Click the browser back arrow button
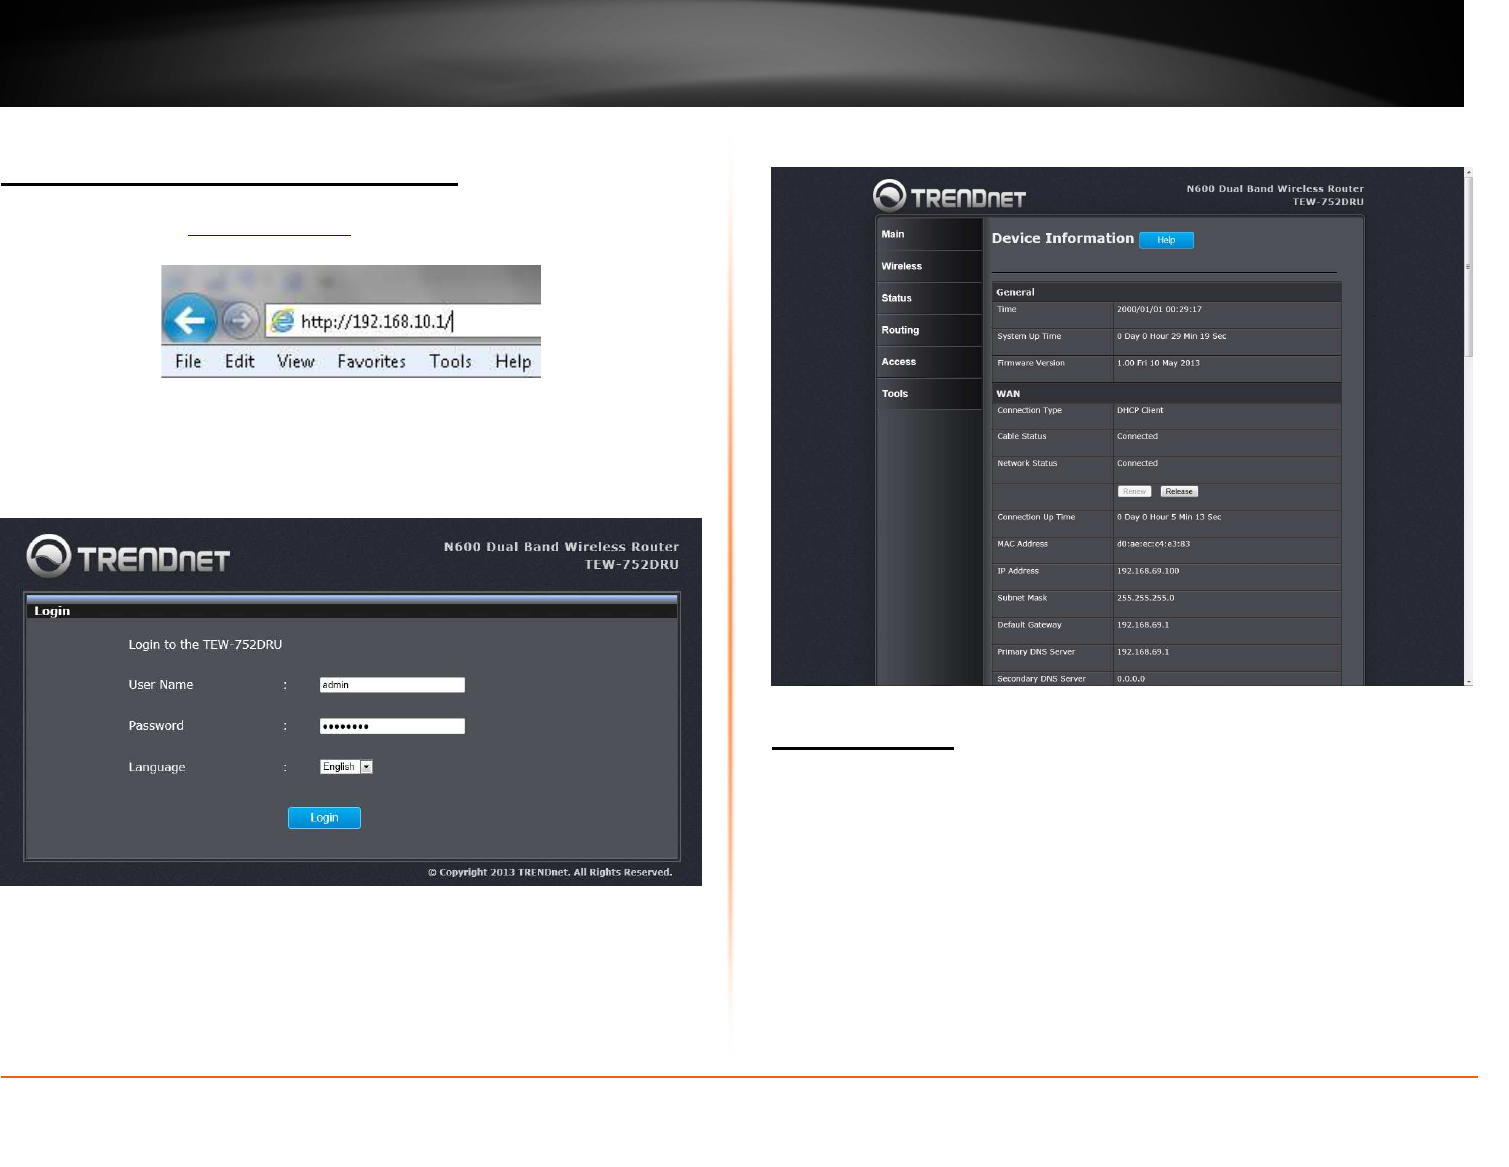1509x1167 pixels. pyautogui.click(x=190, y=320)
